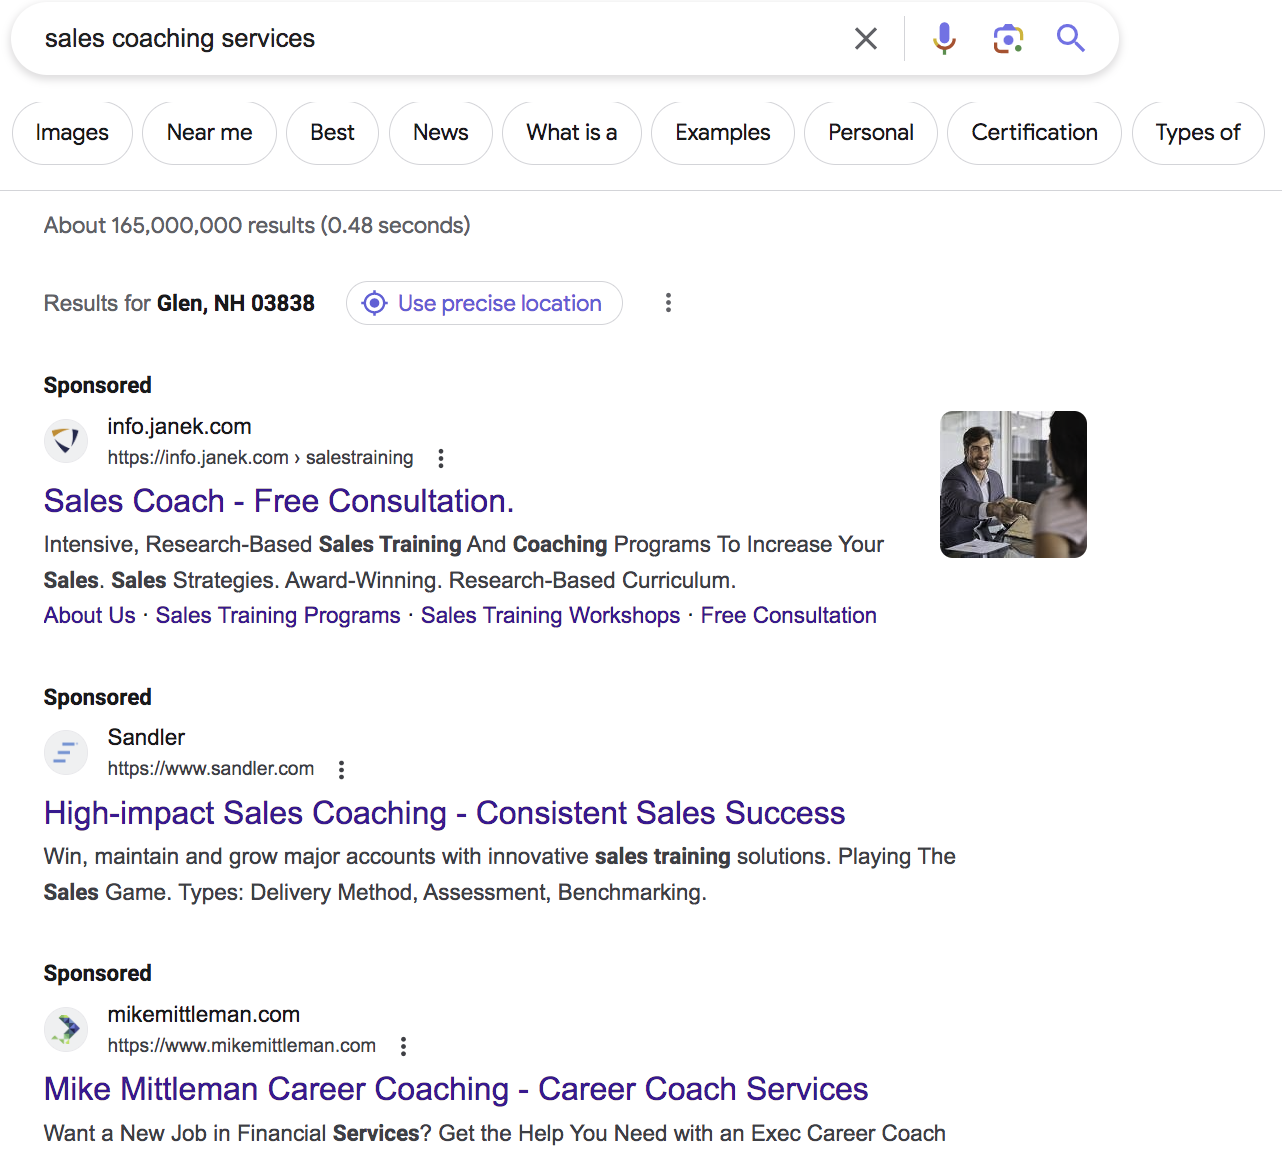Click the handshake ad thumbnail image
Screen dimensions: 1282x1164
[1013, 484]
